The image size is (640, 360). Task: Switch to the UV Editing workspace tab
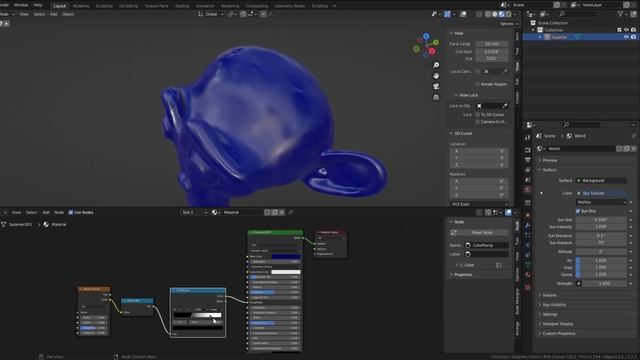pyautogui.click(x=128, y=6)
